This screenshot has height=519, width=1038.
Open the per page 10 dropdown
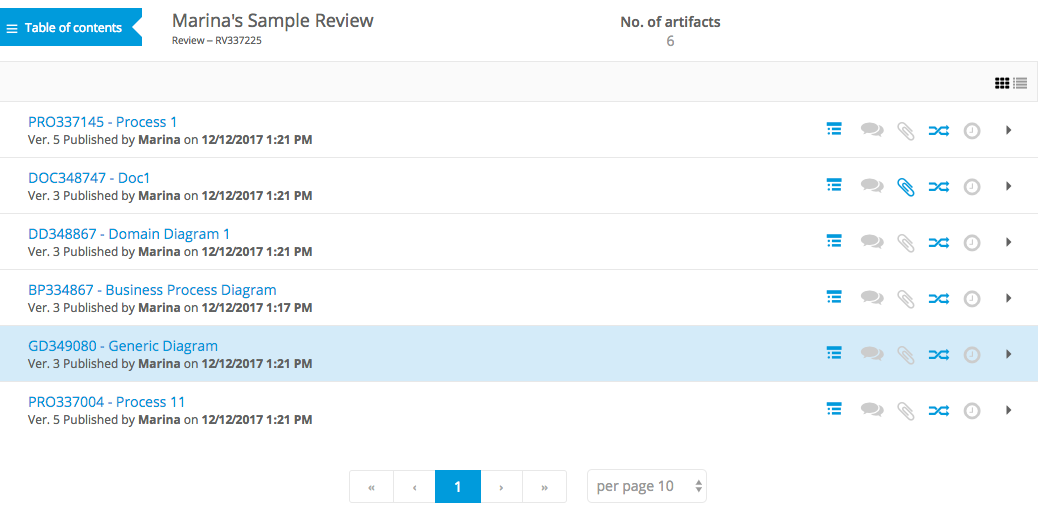[x=647, y=487]
